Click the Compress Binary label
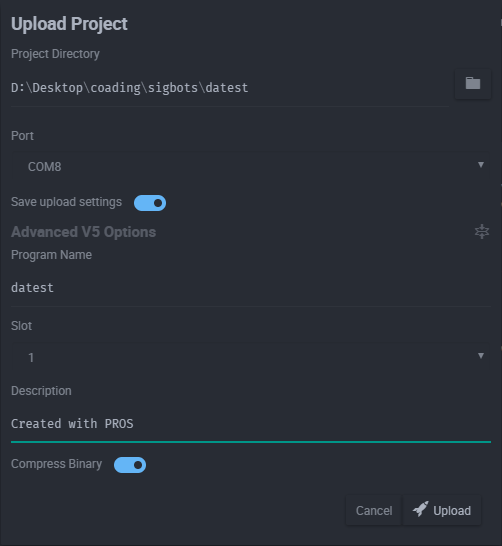502x546 pixels. 56,464
